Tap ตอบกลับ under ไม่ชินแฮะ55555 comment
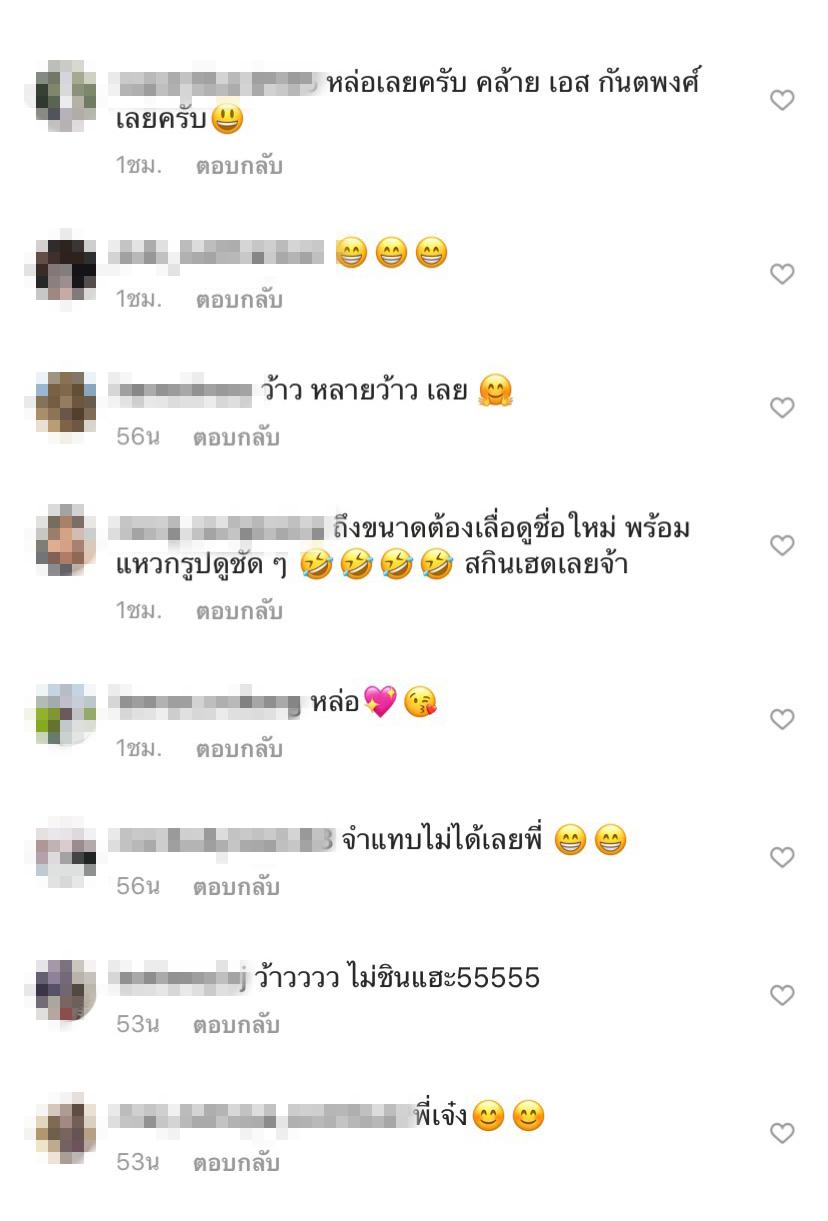 point(236,1025)
